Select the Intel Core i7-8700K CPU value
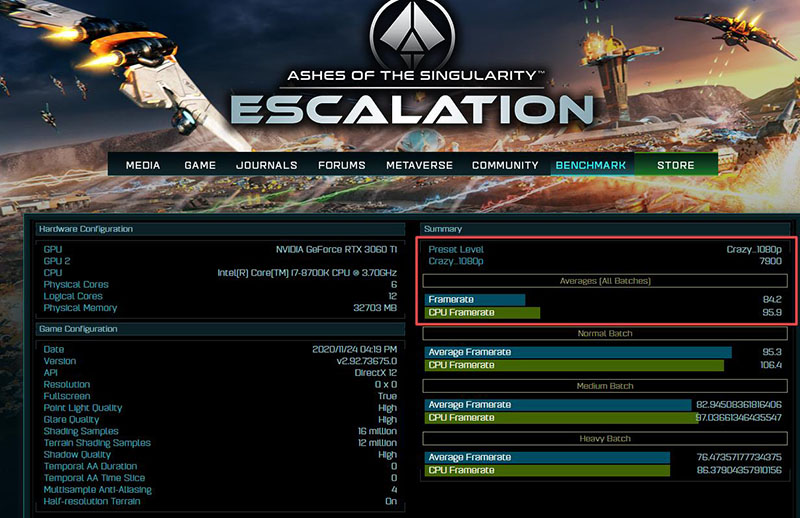800x518 pixels. [x=307, y=273]
